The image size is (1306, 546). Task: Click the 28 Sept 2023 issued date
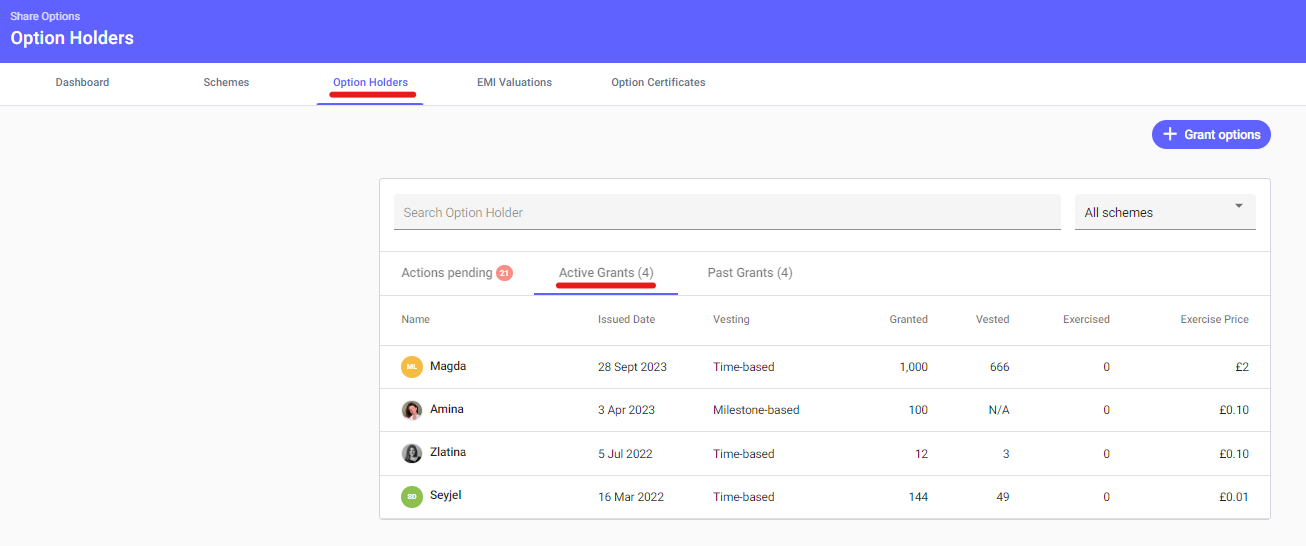pyautogui.click(x=632, y=367)
